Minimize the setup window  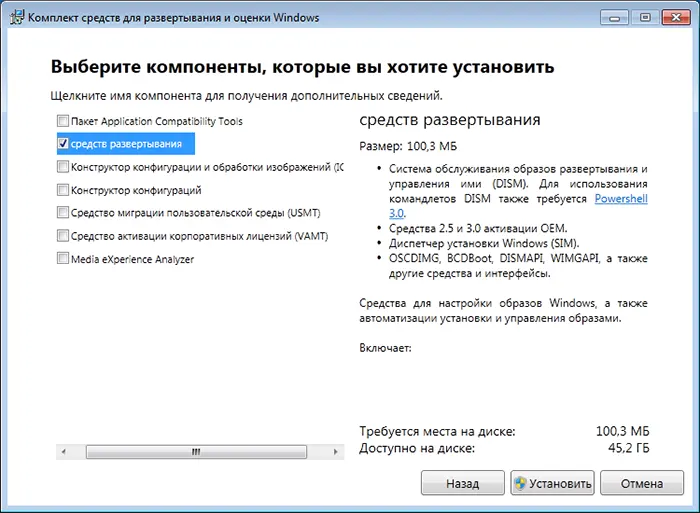tap(614, 18)
